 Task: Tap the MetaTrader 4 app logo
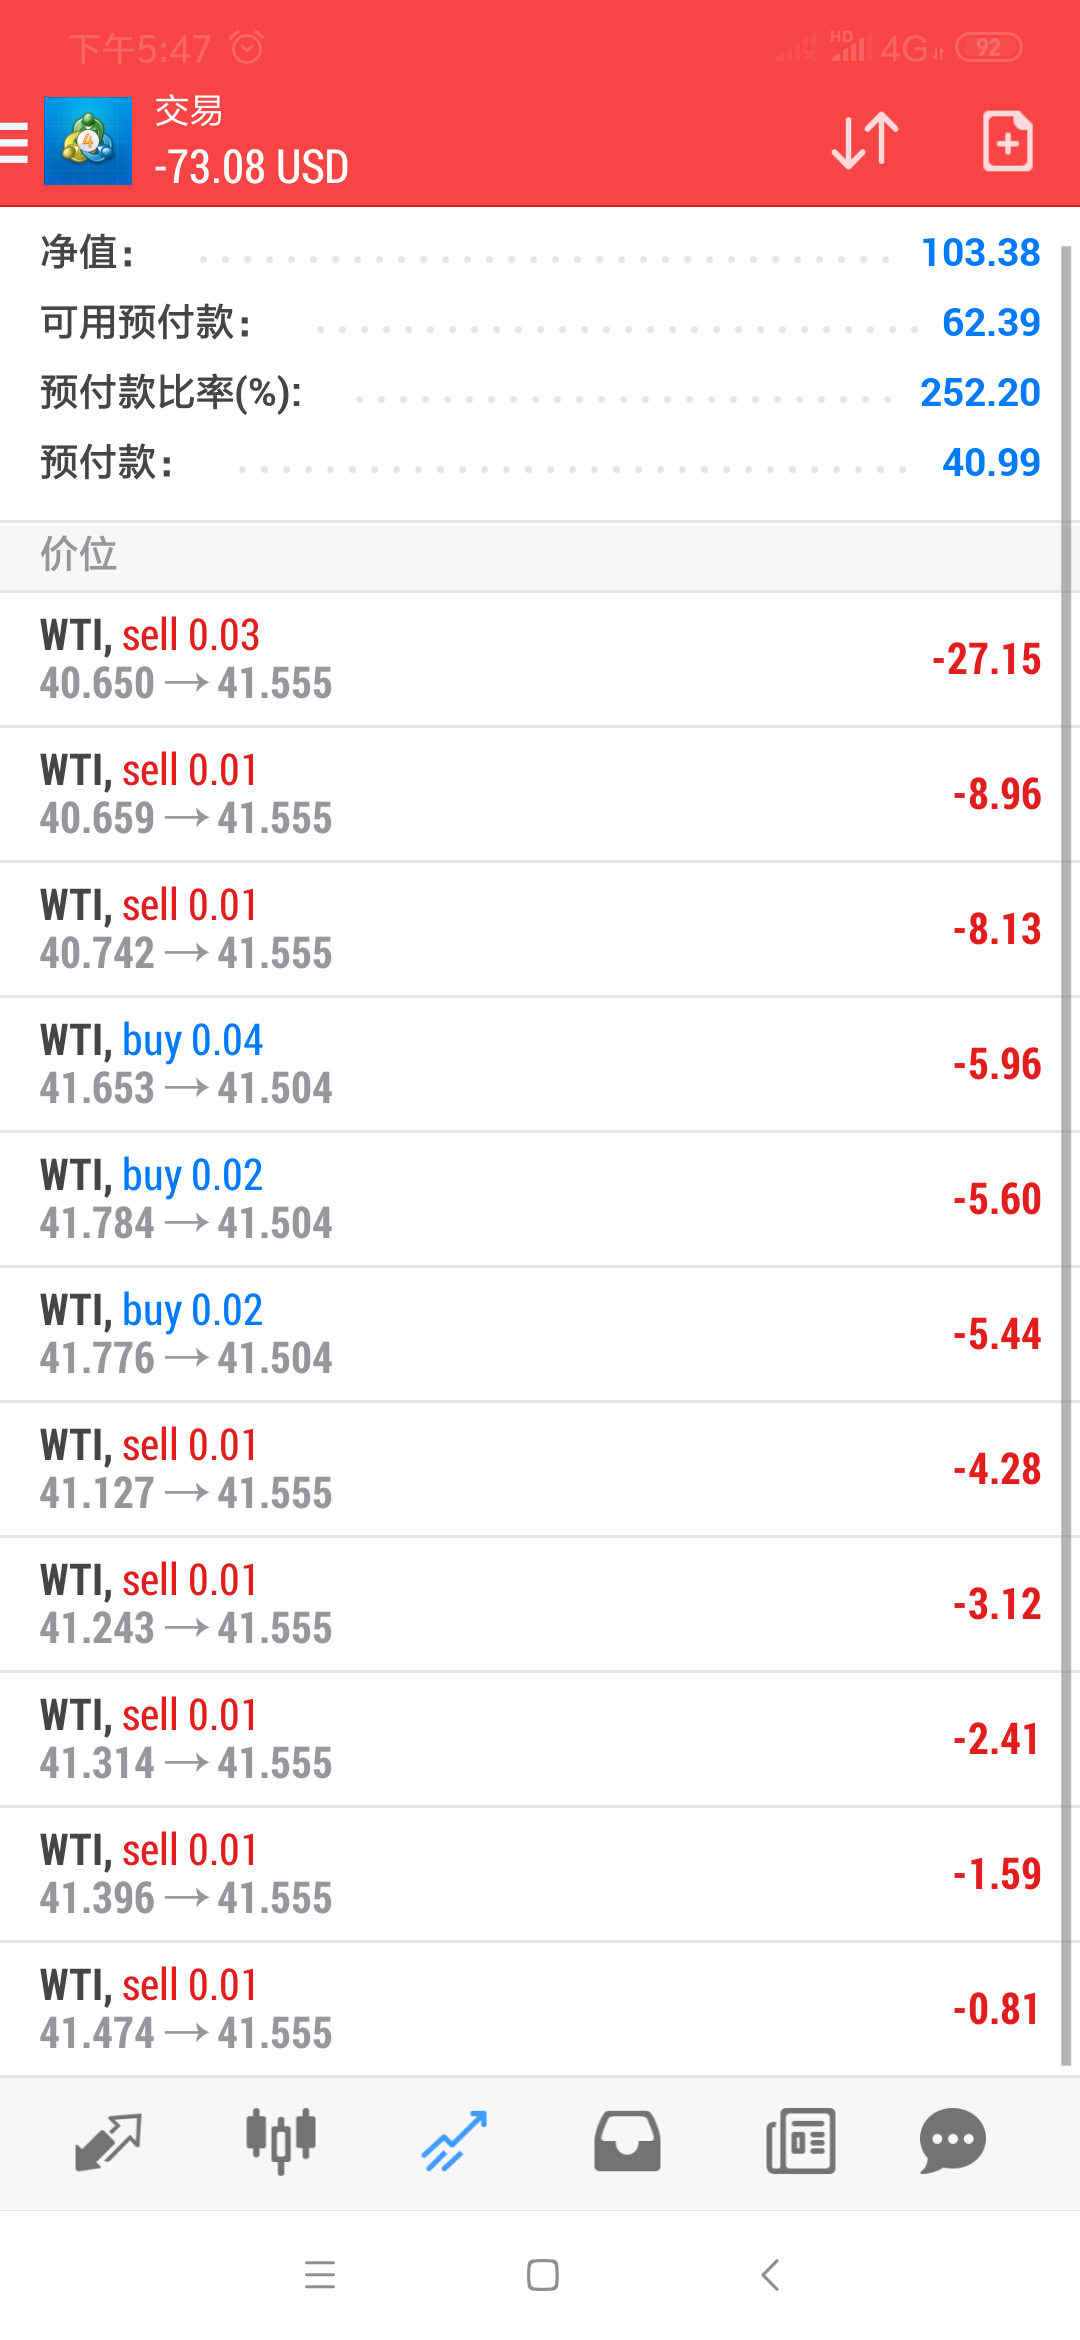(x=88, y=141)
